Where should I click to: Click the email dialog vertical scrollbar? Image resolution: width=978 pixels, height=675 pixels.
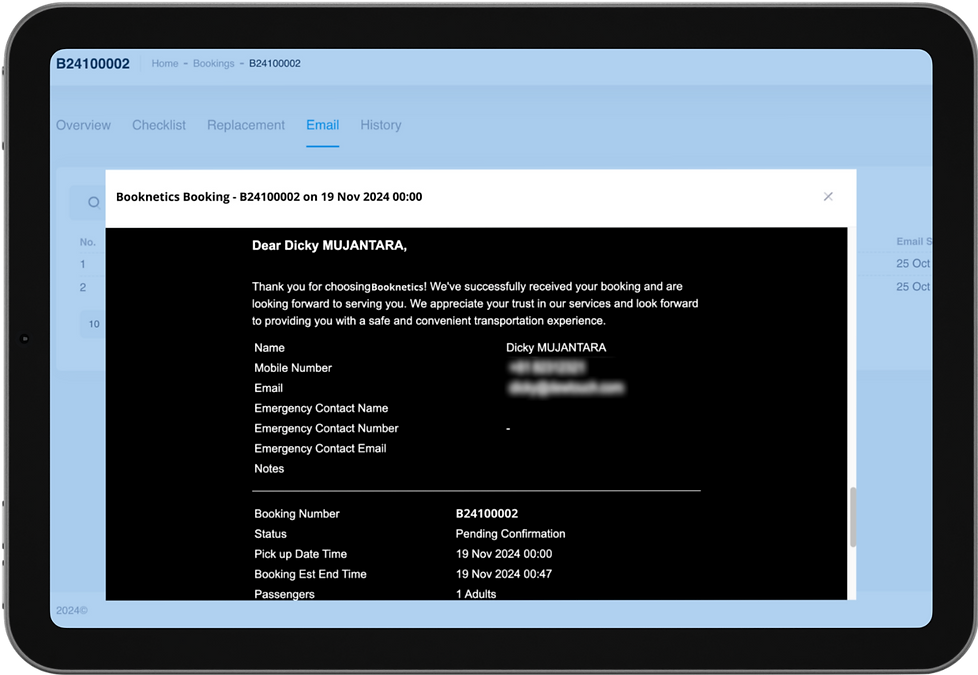853,517
